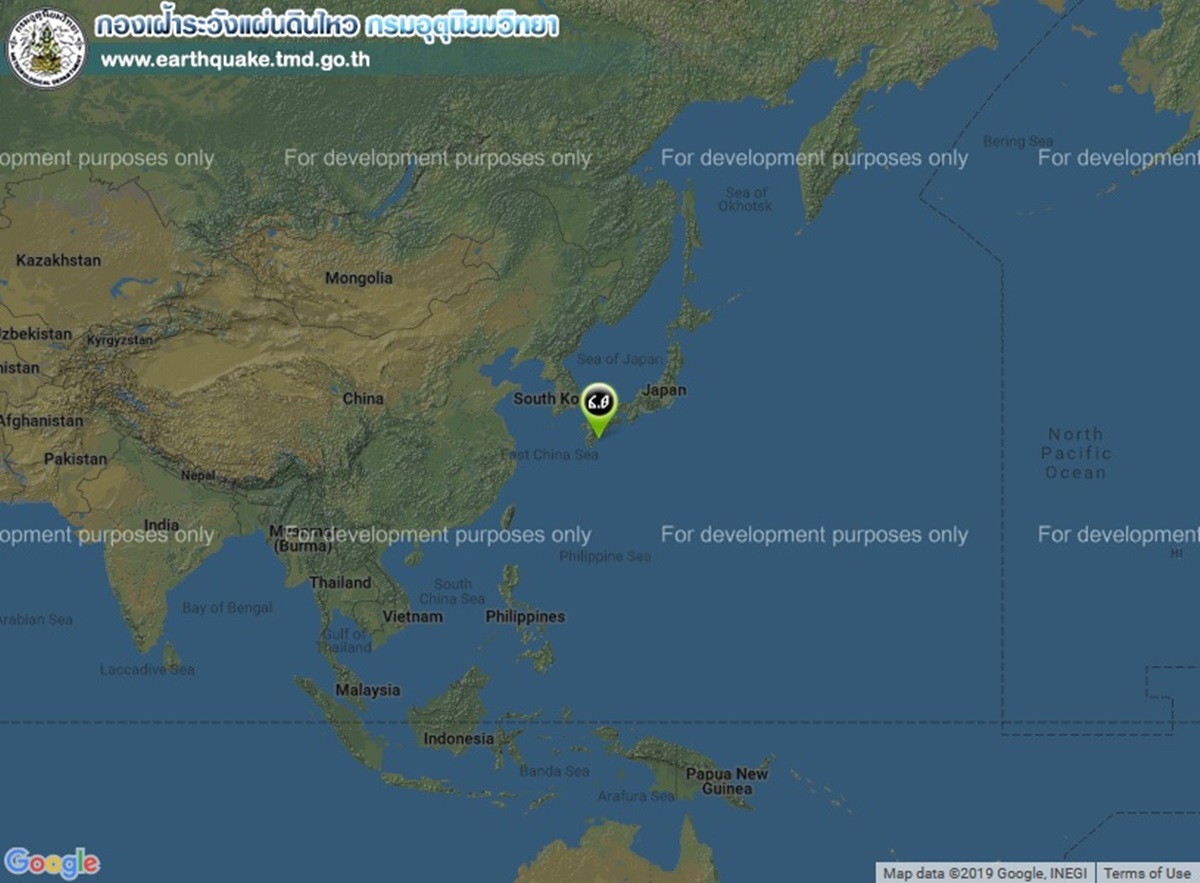Viewport: 1200px width, 883px height.
Task: Click the Gulf of Thailand label
Action: 345,640
